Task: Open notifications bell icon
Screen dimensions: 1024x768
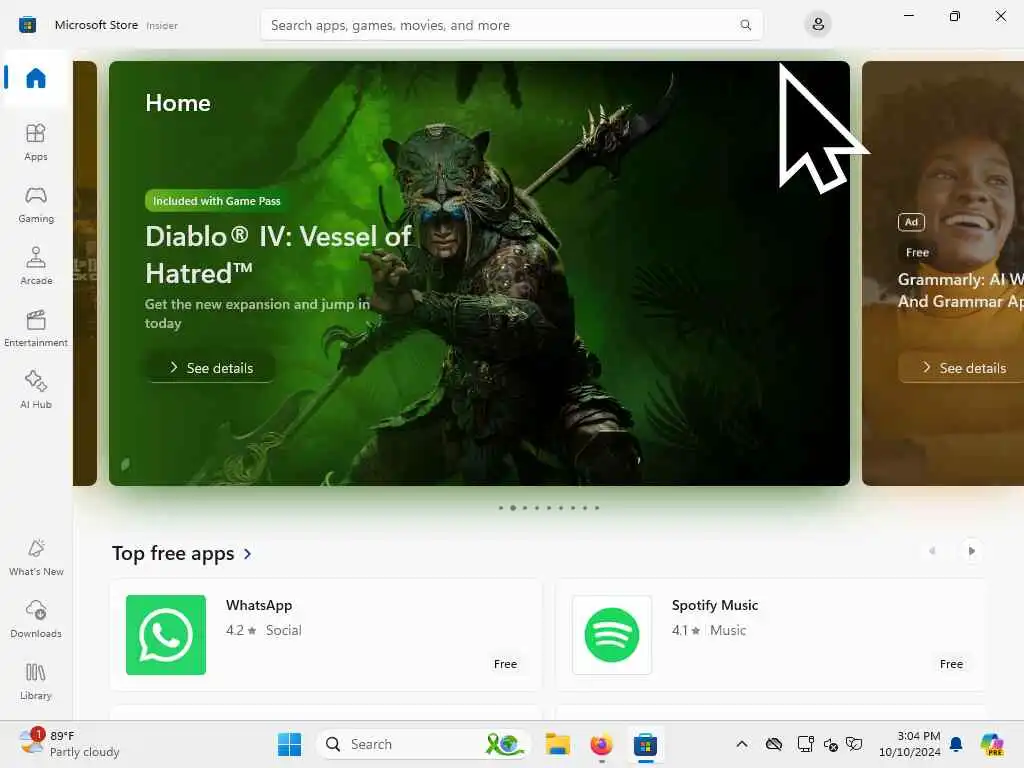Action: (956, 744)
